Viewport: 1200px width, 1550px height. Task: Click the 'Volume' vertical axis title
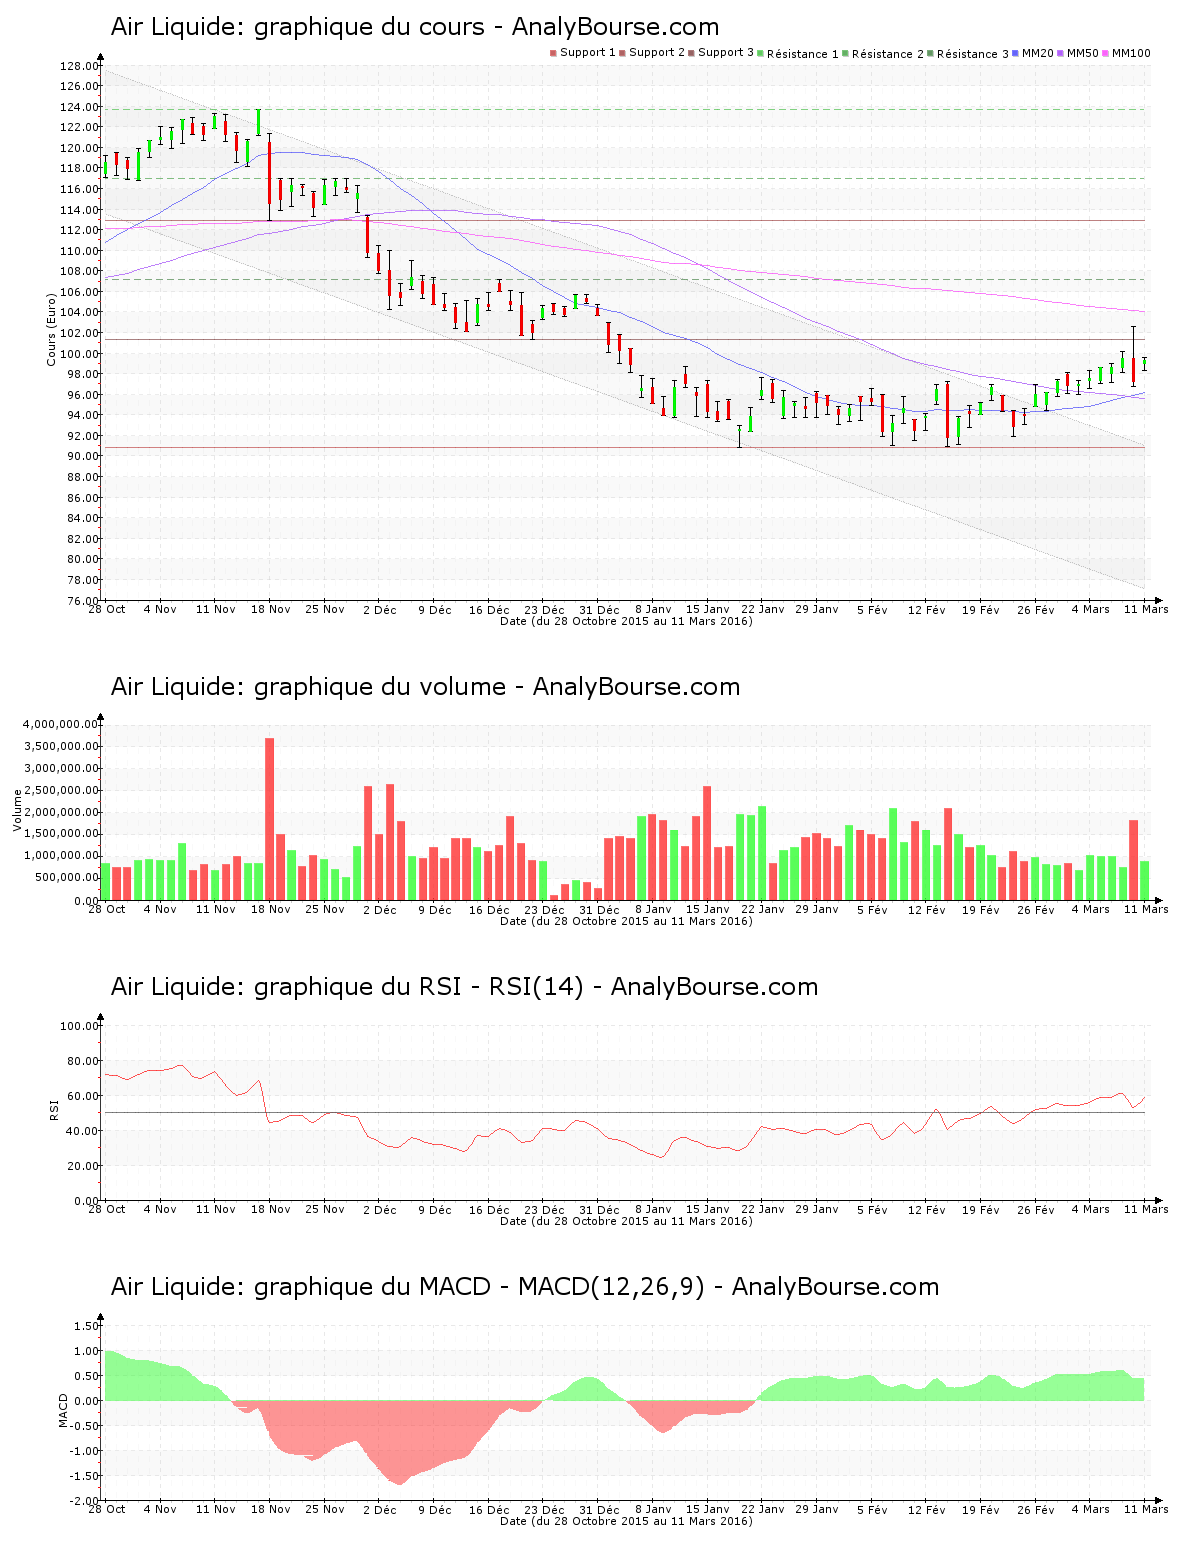[x=17, y=811]
